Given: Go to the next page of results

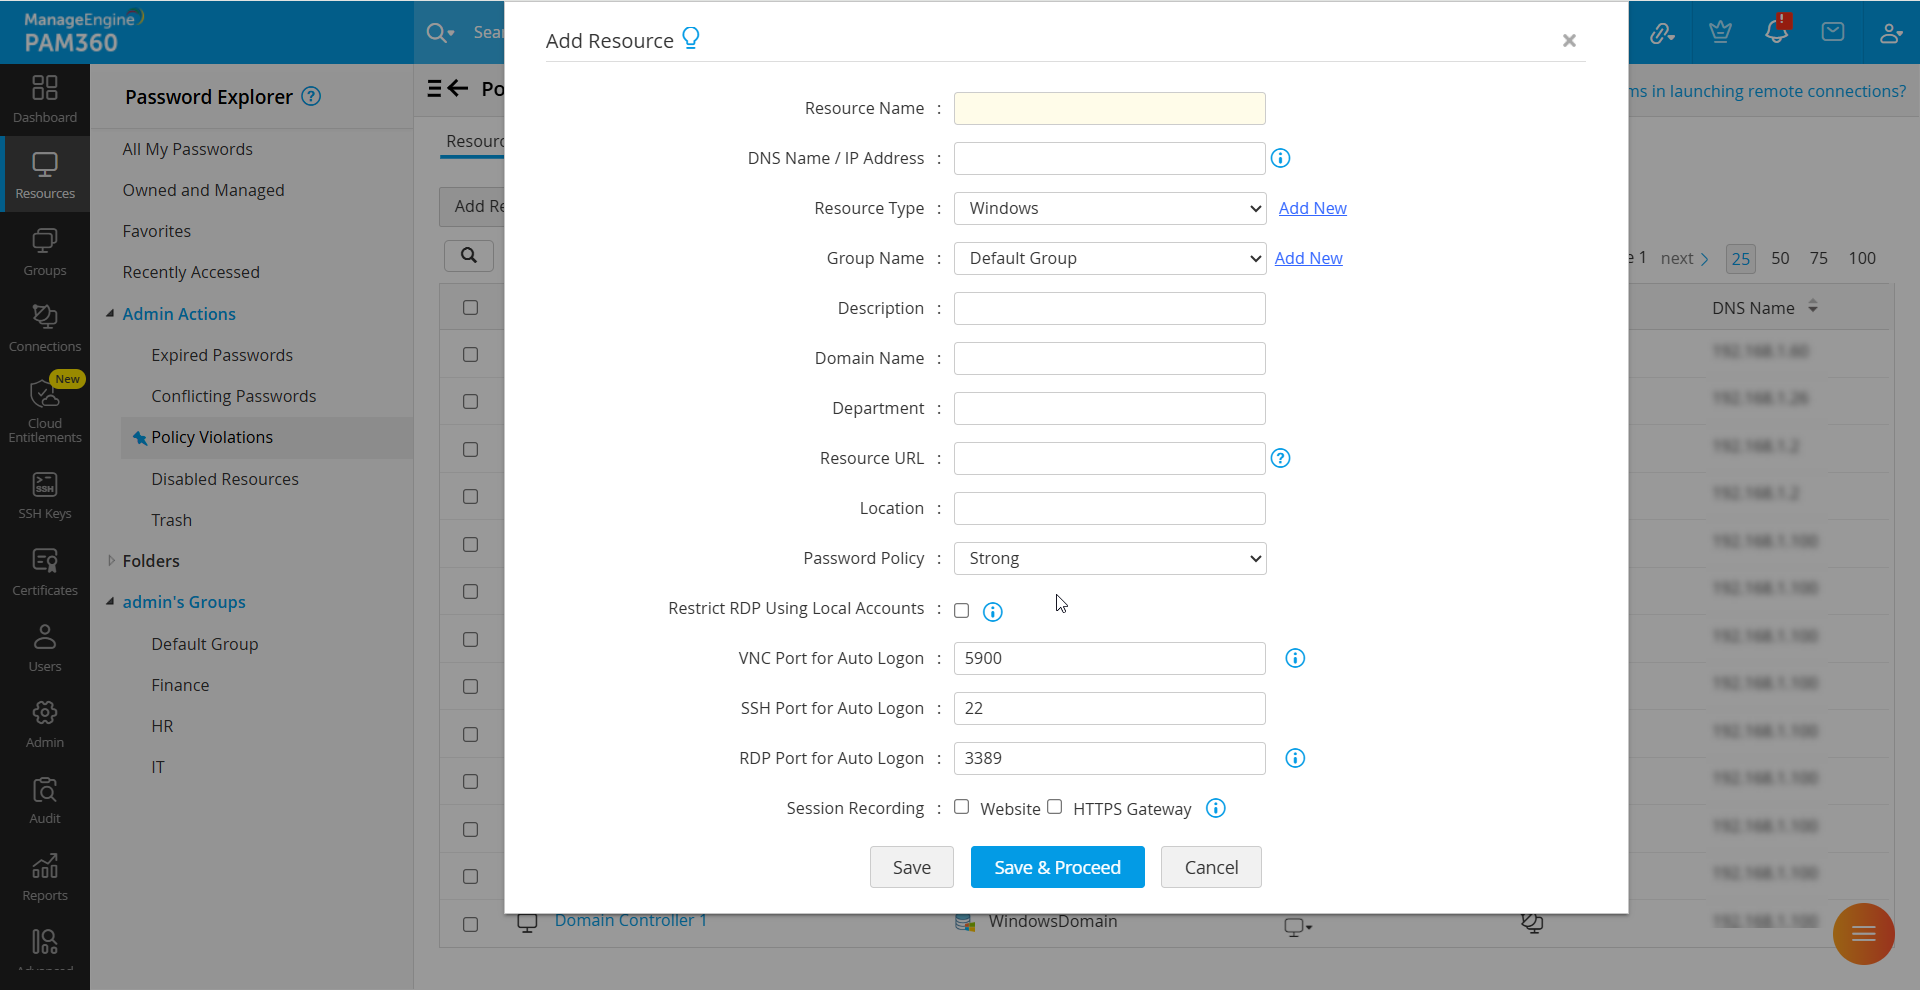Looking at the screenshot, I should click(x=1685, y=258).
